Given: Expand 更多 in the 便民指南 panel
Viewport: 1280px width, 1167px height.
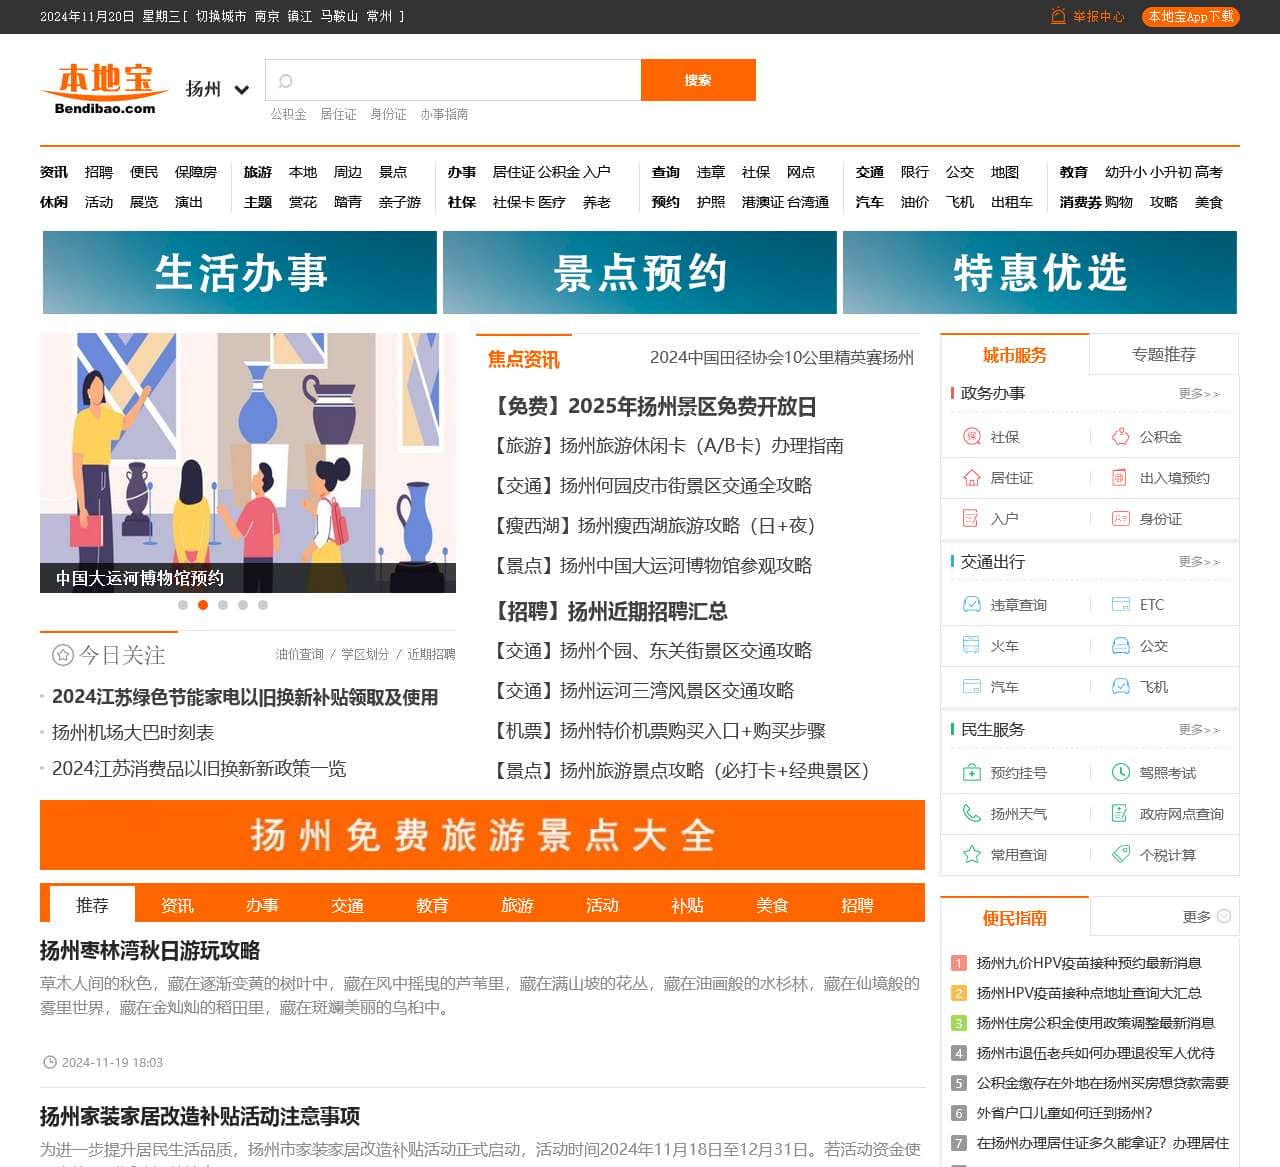Looking at the screenshot, I should click(1206, 917).
